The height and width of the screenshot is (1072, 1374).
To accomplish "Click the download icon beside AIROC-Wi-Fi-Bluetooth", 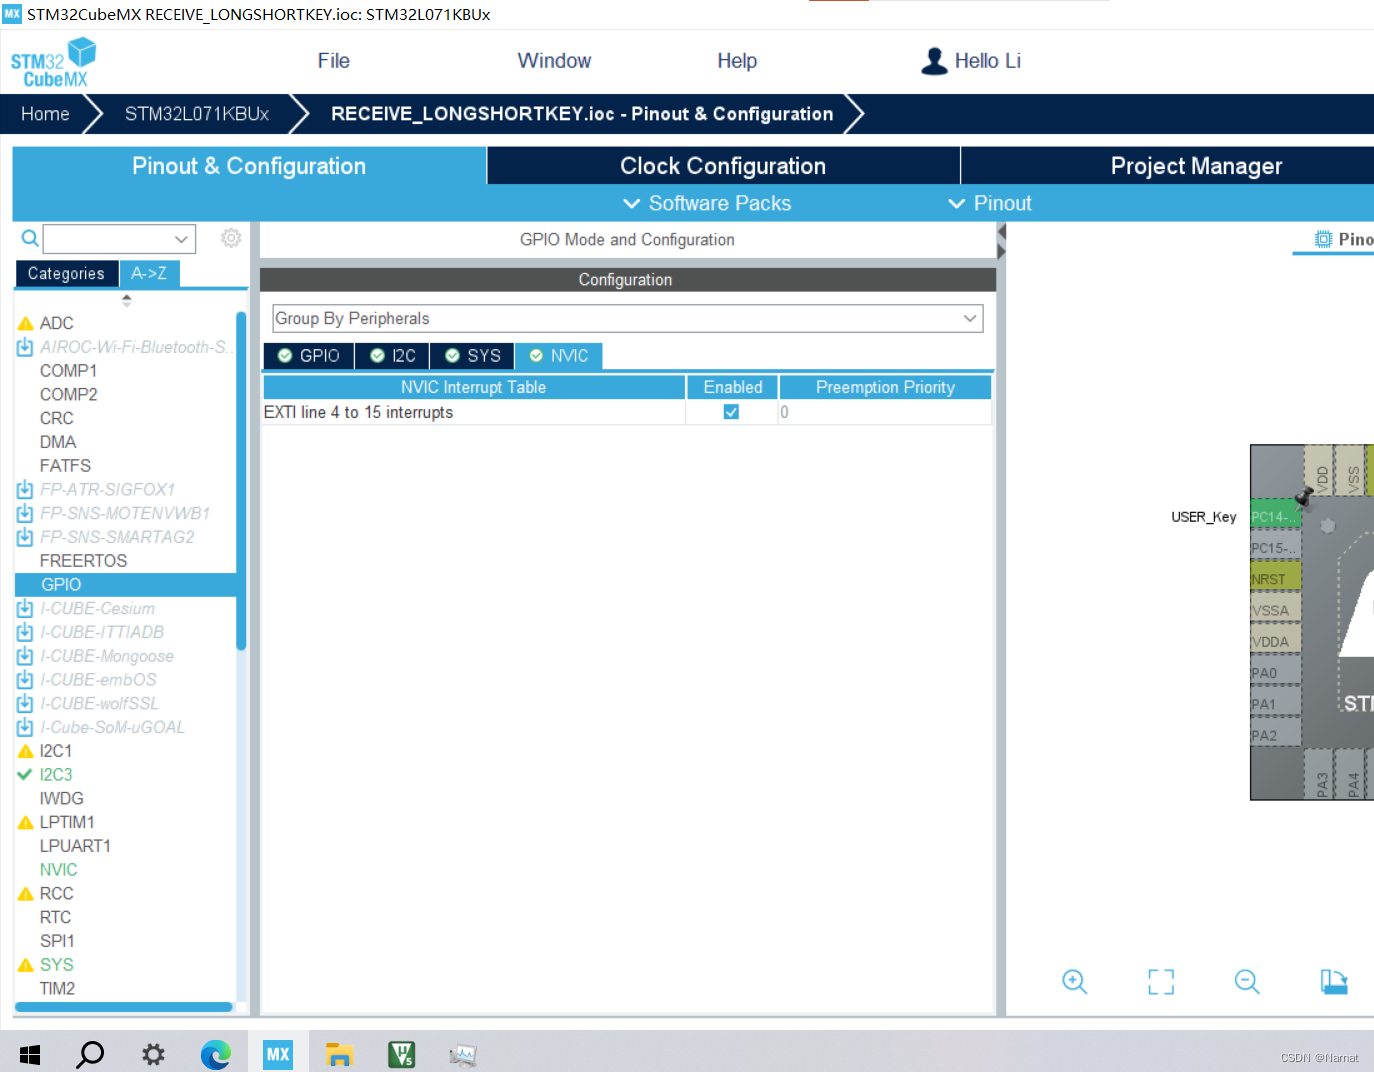I will (25, 347).
